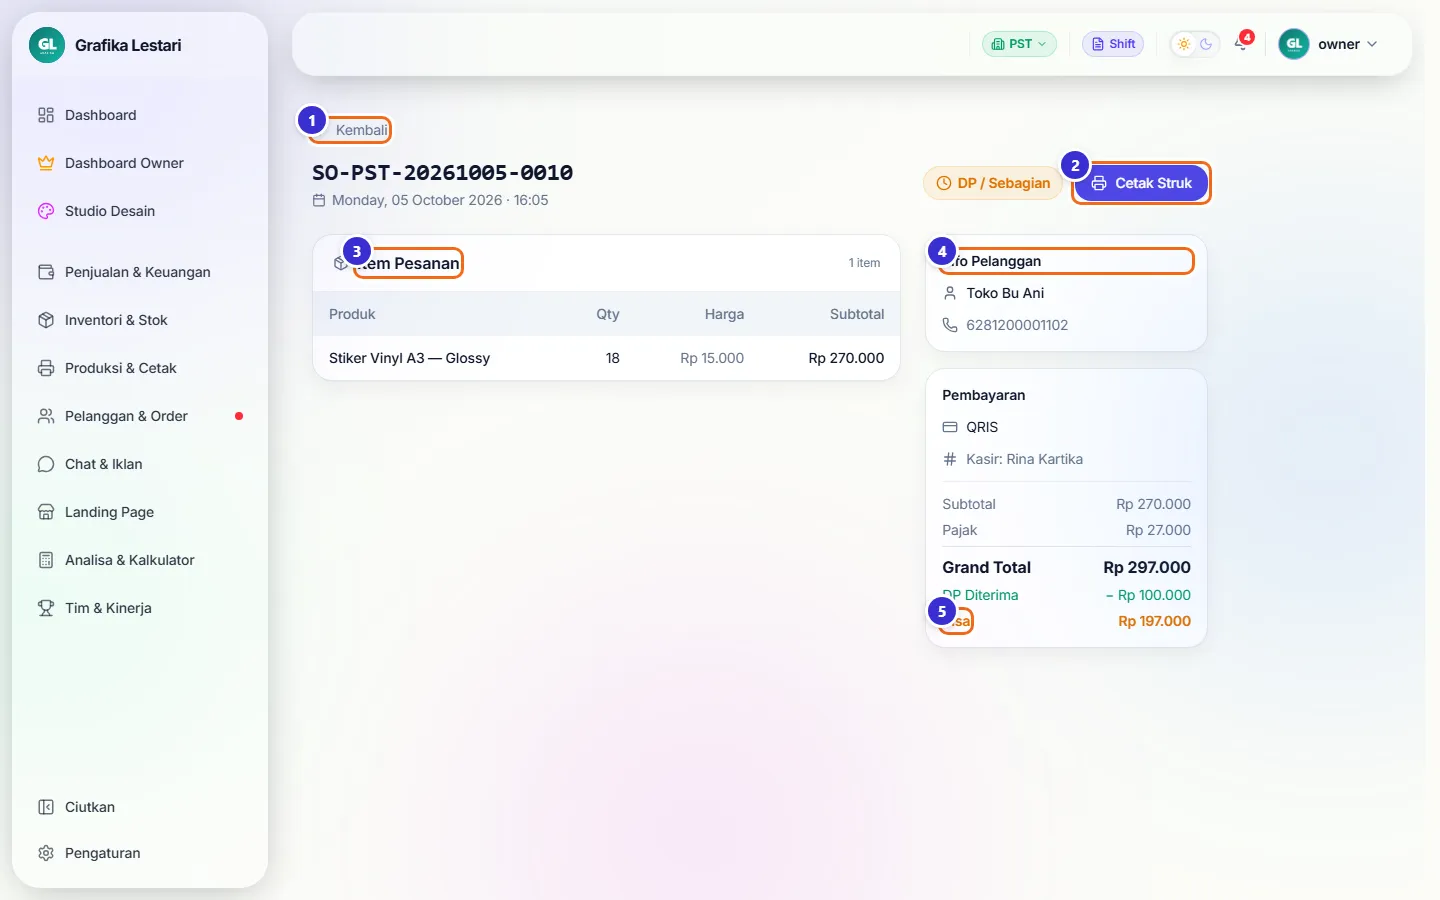Switch to light mode sun icon
The image size is (1440, 900).
click(x=1184, y=44)
